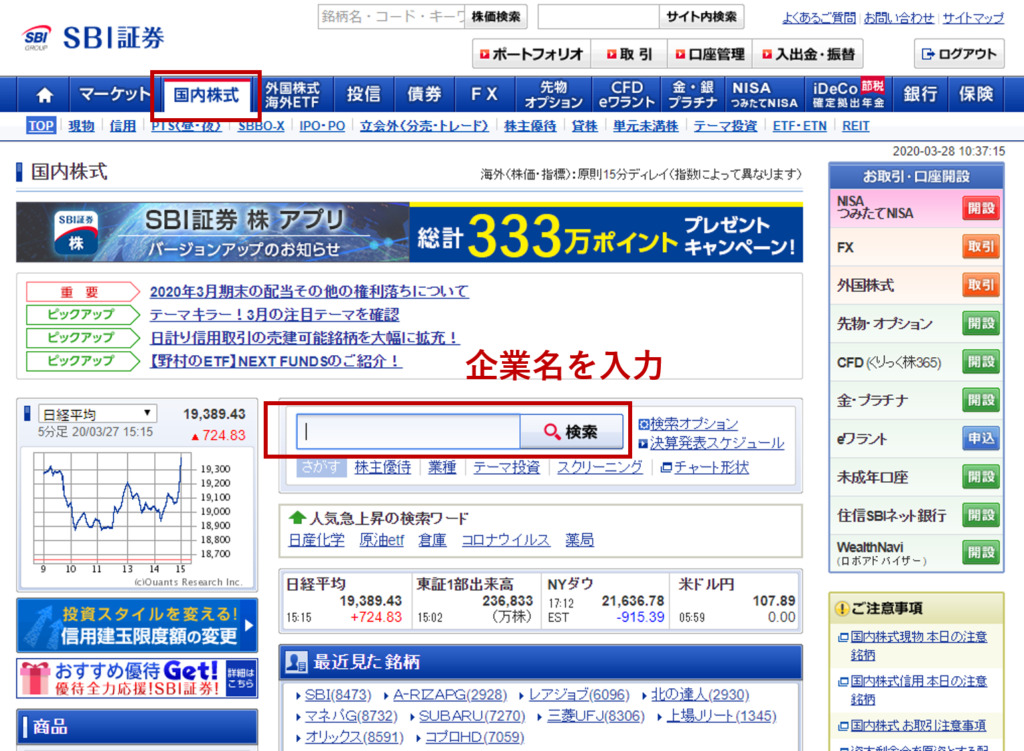
Task: Click the company name search input field
Action: click(408, 432)
